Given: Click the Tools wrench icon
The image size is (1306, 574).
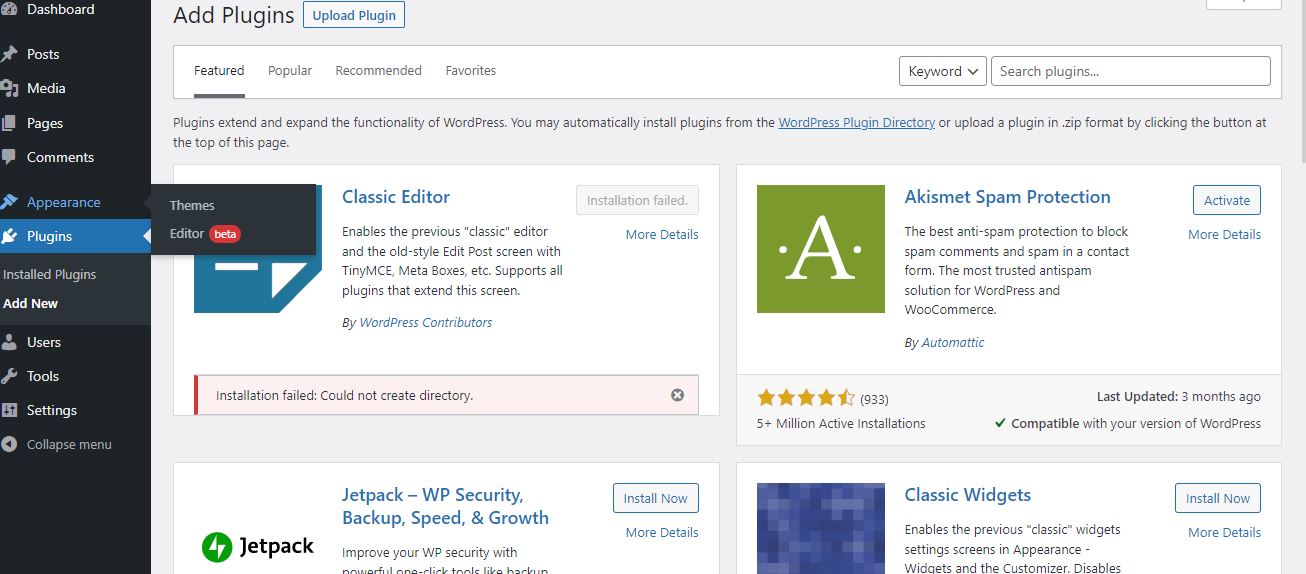Looking at the screenshot, I should pos(9,376).
